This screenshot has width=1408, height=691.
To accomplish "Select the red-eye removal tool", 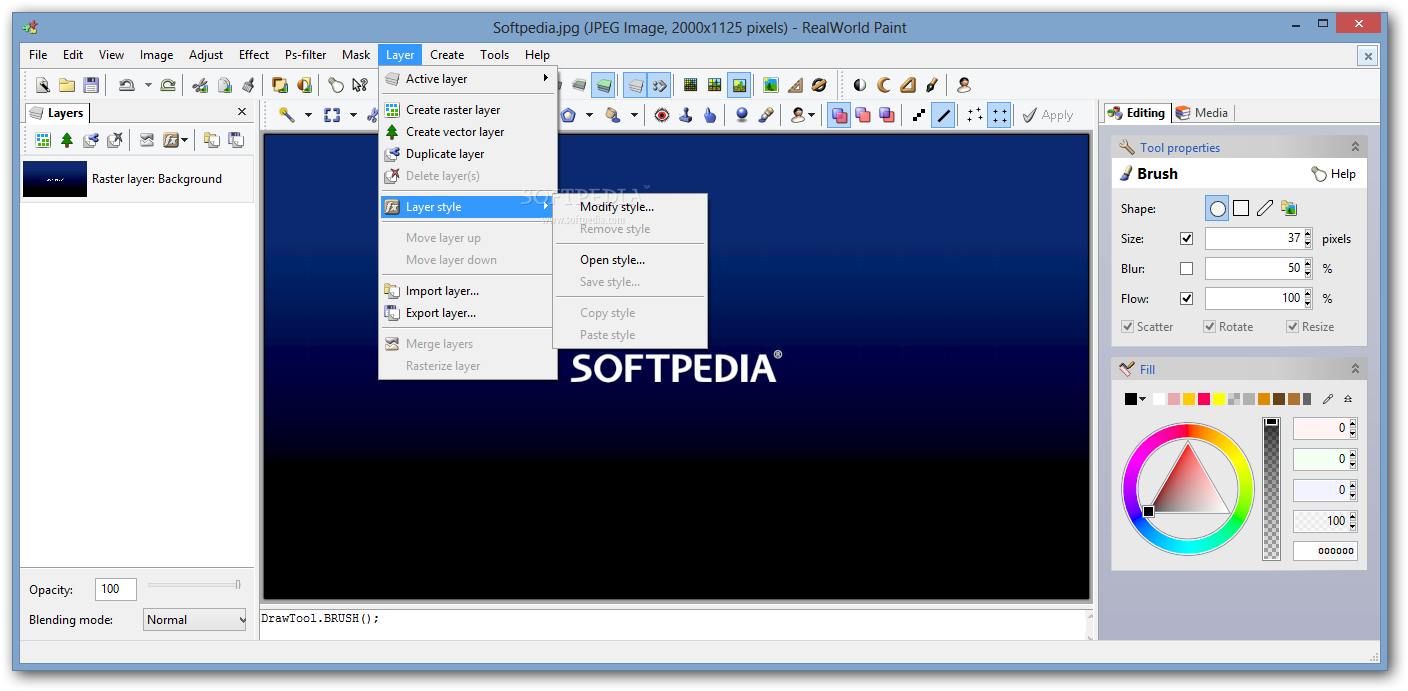I will tap(662, 115).
